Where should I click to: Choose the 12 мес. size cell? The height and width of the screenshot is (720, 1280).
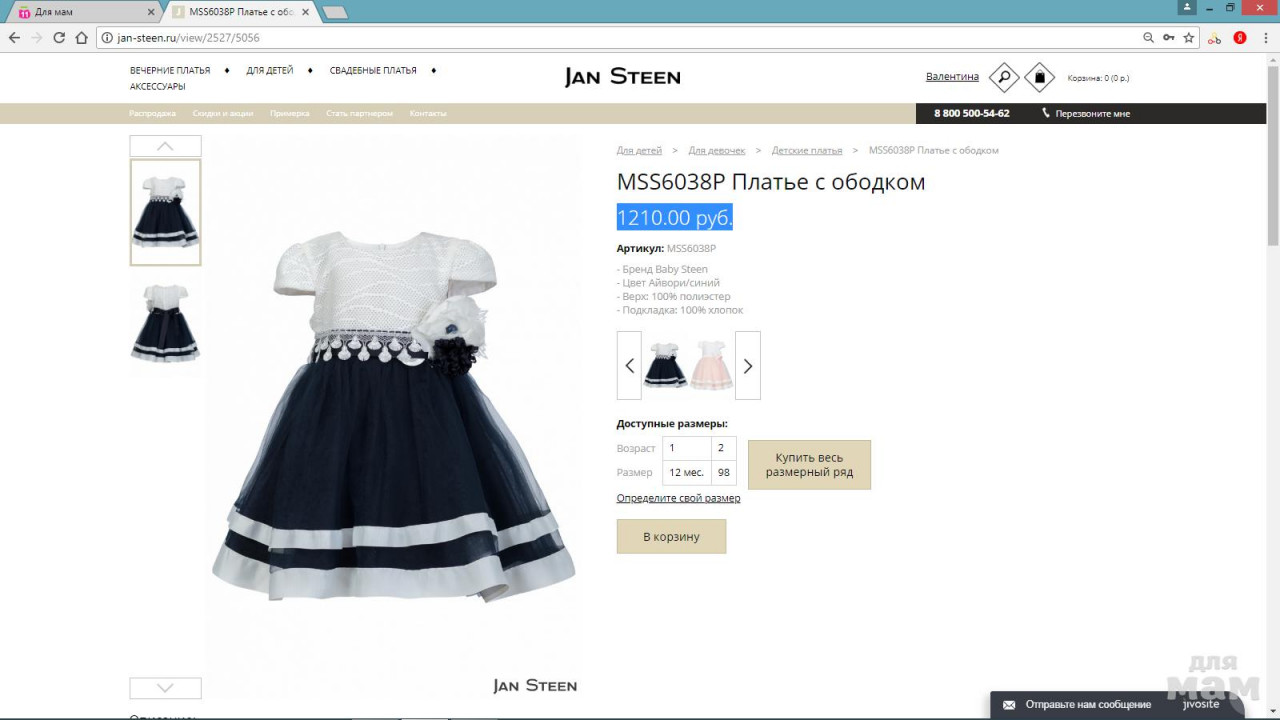click(x=686, y=473)
